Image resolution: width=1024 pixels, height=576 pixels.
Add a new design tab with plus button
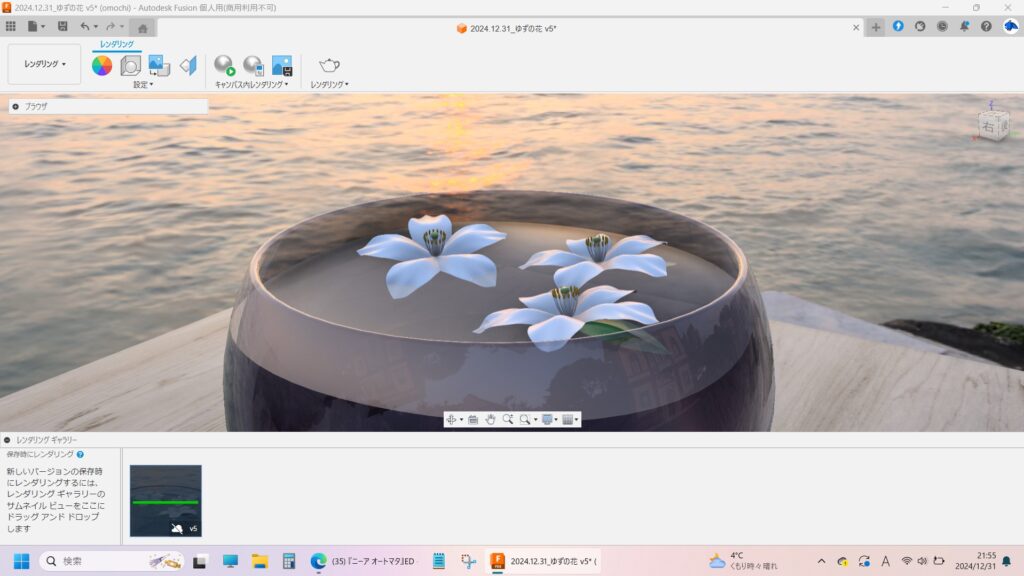876,27
